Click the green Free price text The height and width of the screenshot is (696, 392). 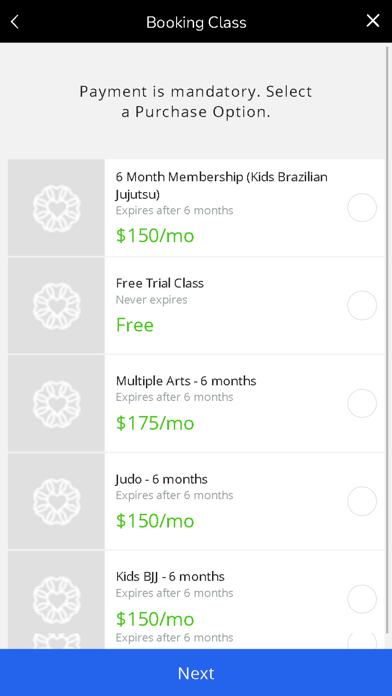[135, 325]
